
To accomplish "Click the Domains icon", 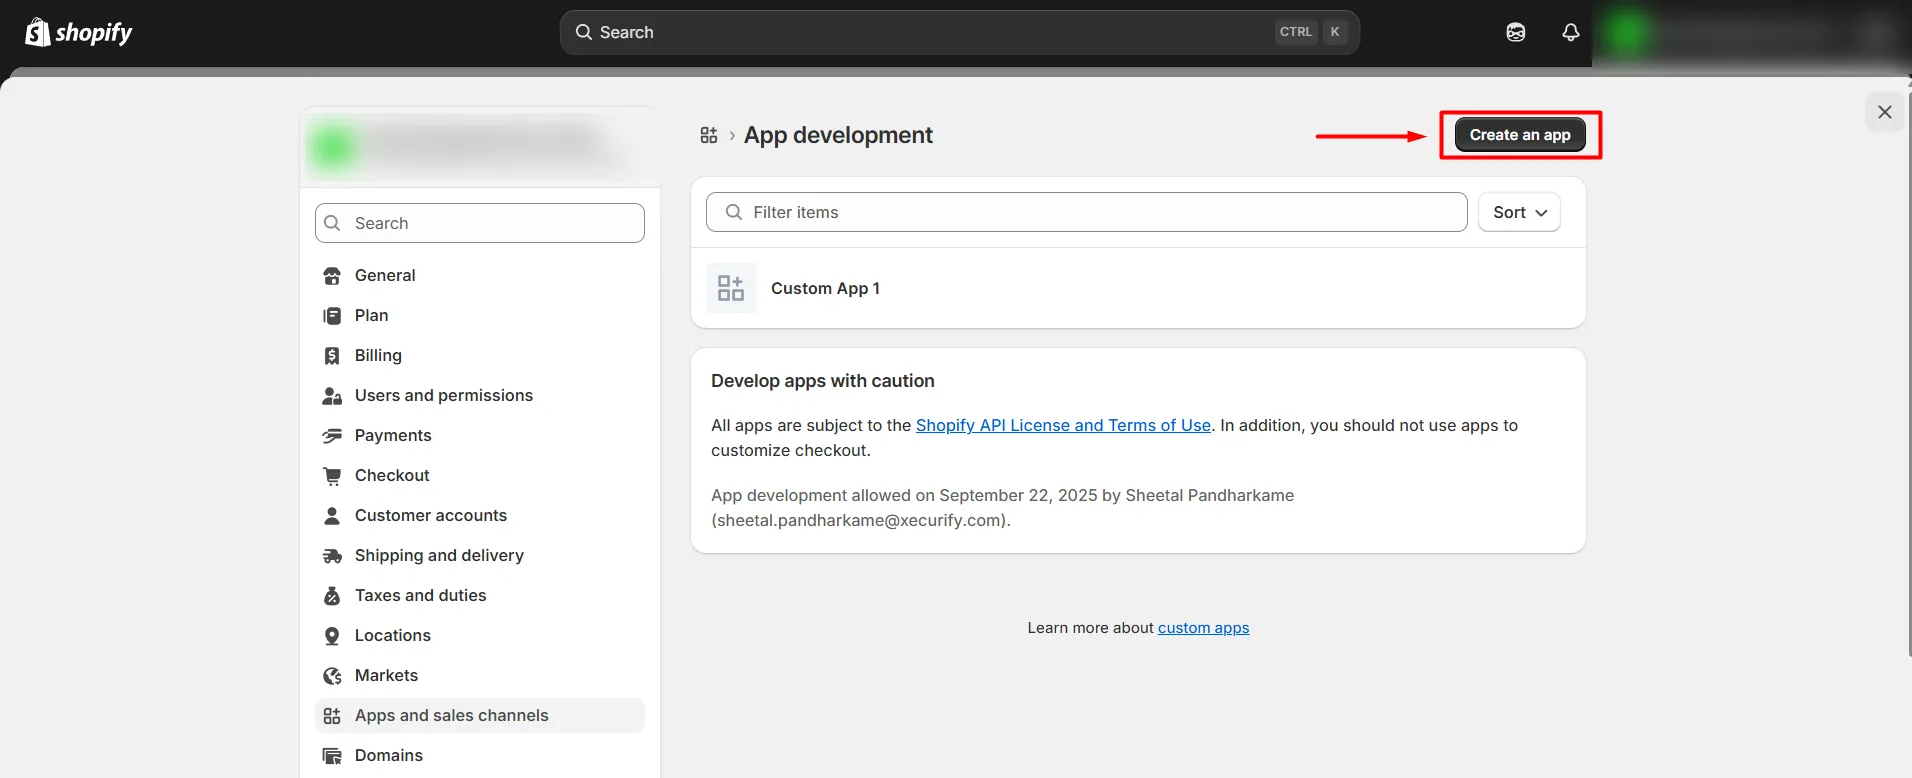I will 332,756.
